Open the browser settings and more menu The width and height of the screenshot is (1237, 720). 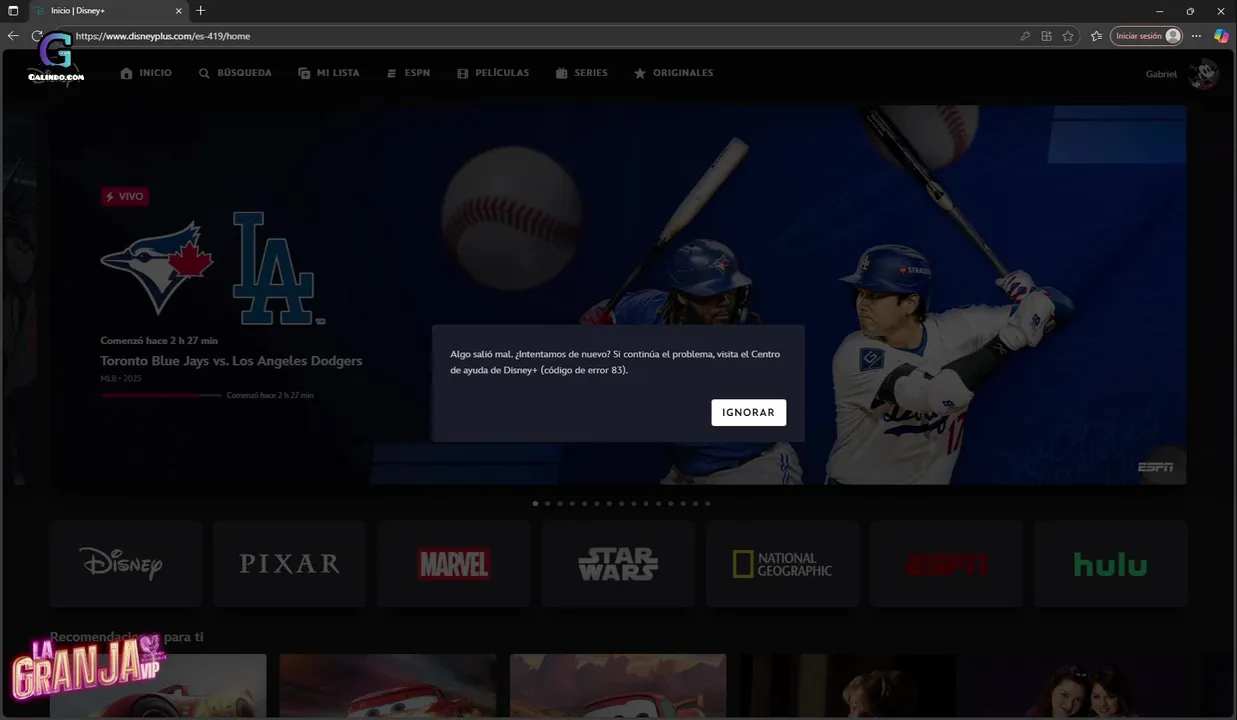(x=1196, y=36)
